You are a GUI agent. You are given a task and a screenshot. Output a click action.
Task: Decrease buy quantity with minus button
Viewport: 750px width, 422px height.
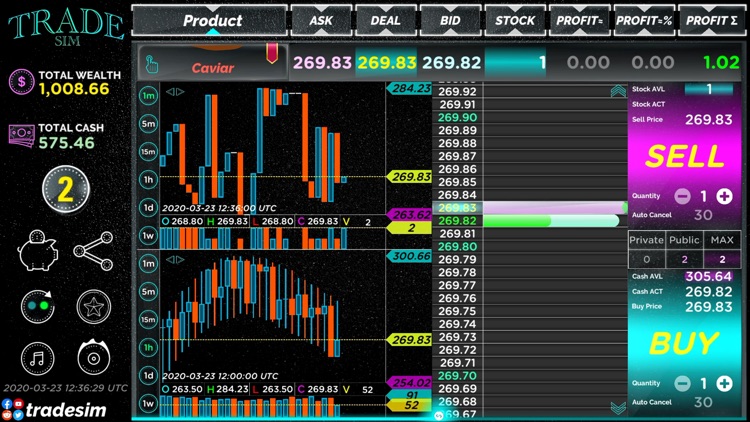tap(683, 383)
